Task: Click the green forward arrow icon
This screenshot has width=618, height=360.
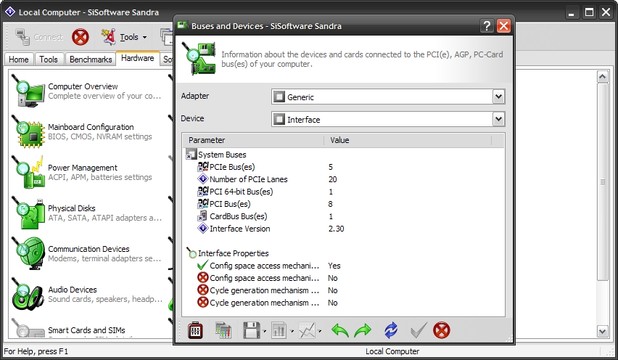Action: tap(363, 330)
